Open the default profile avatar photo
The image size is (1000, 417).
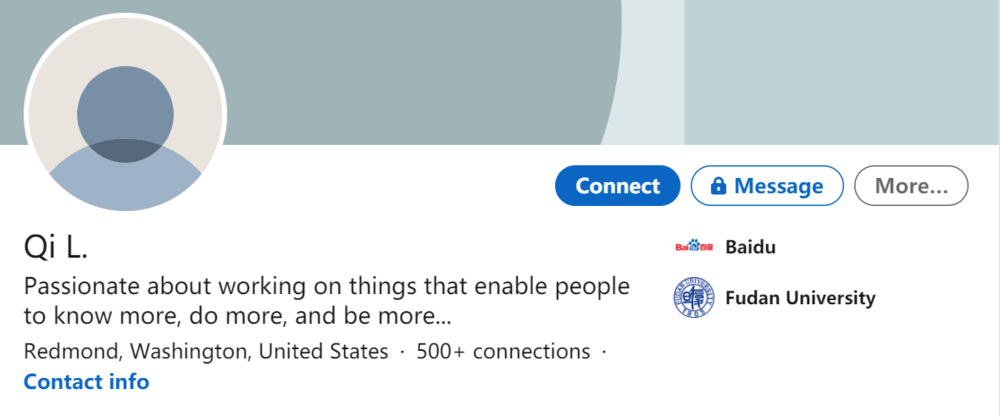[x=126, y=112]
